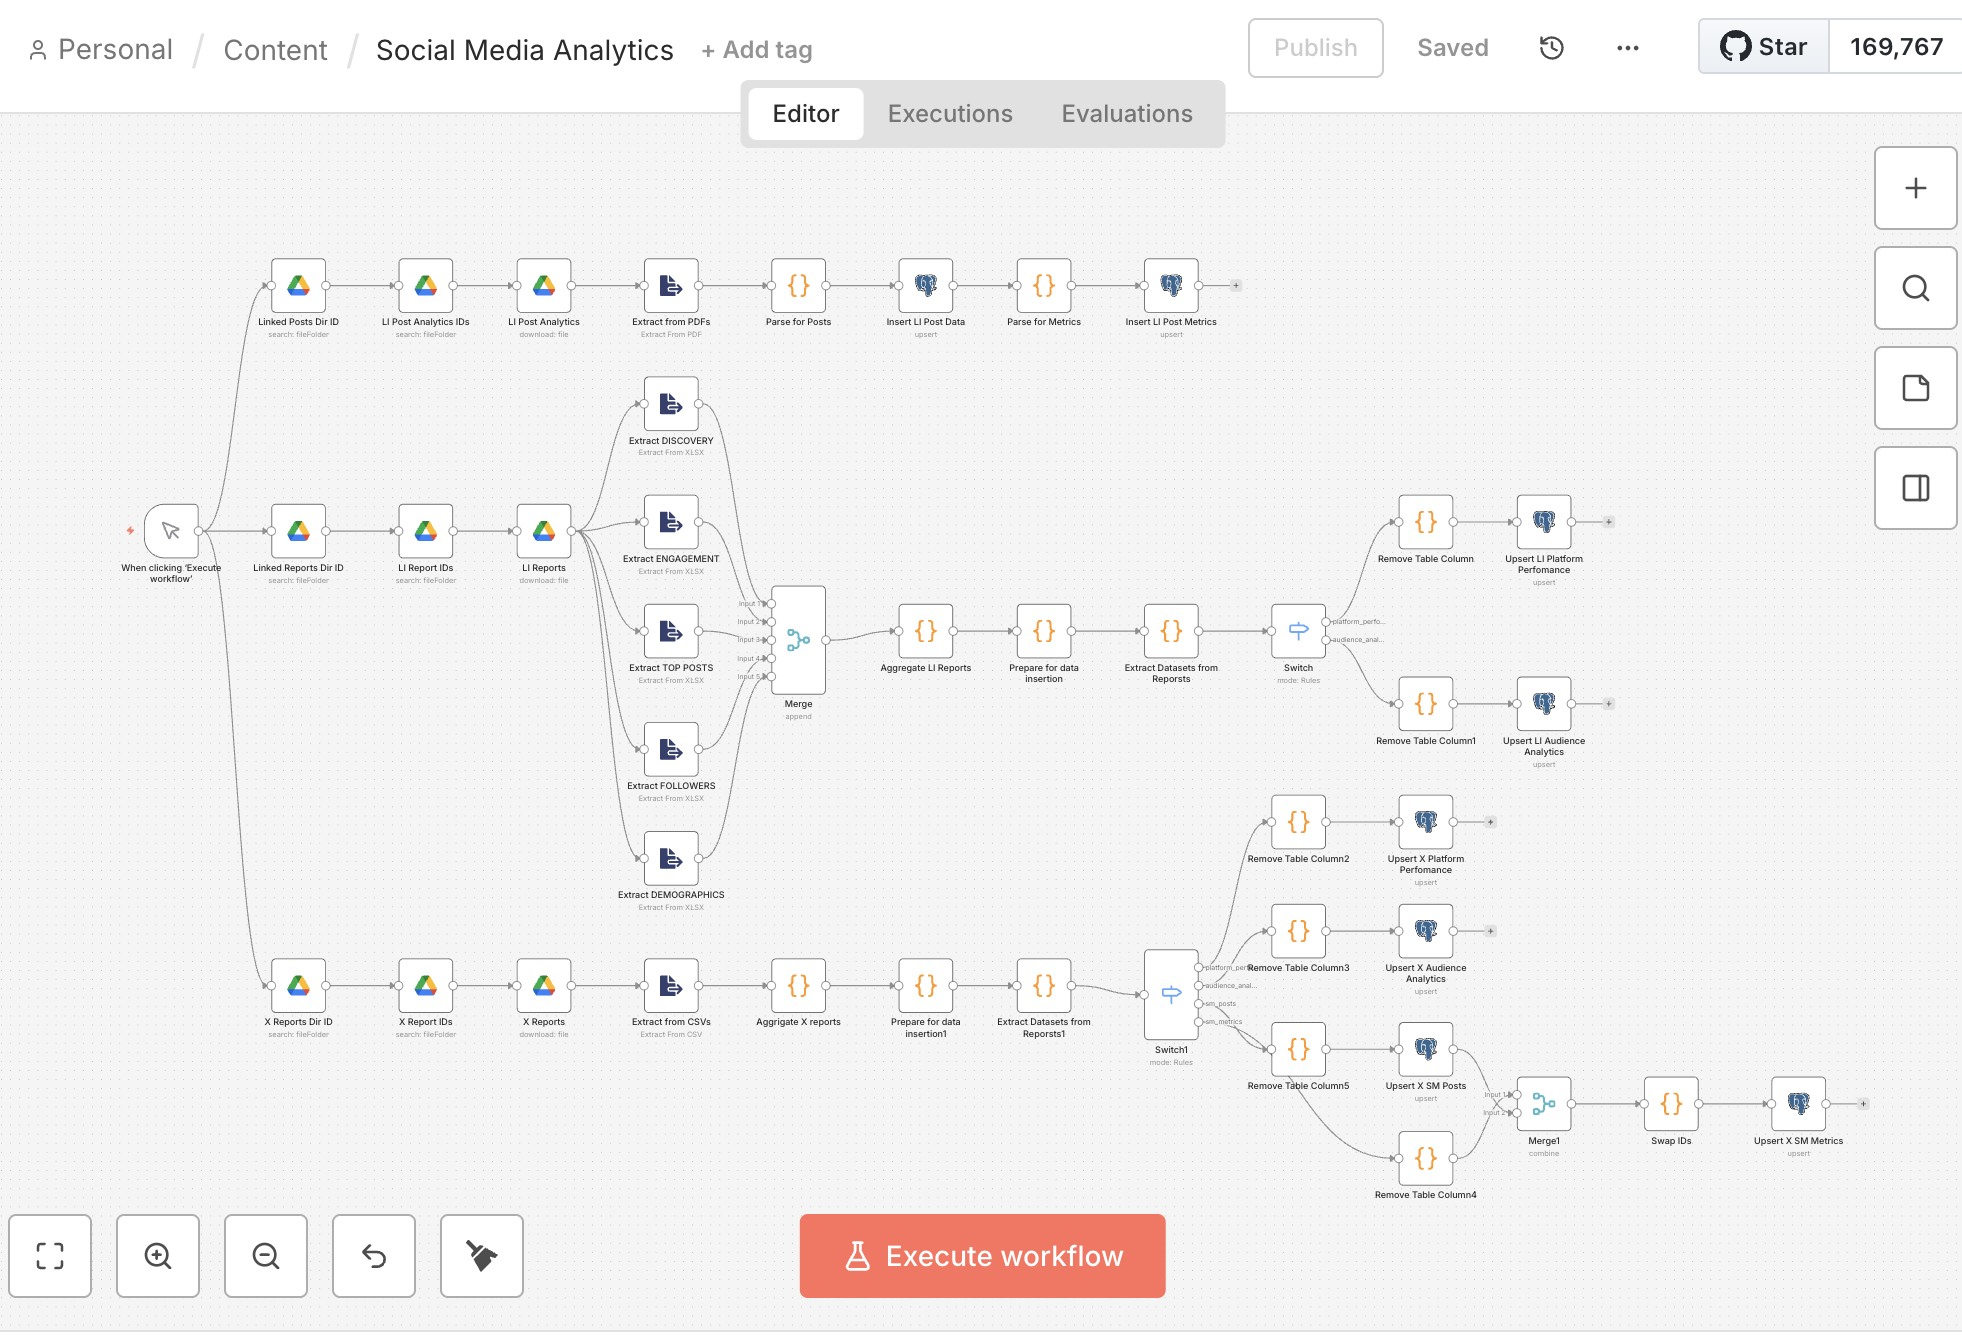Image resolution: width=1962 pixels, height=1338 pixels.
Task: Add a sticky note from the right sidebar
Action: [x=1915, y=388]
